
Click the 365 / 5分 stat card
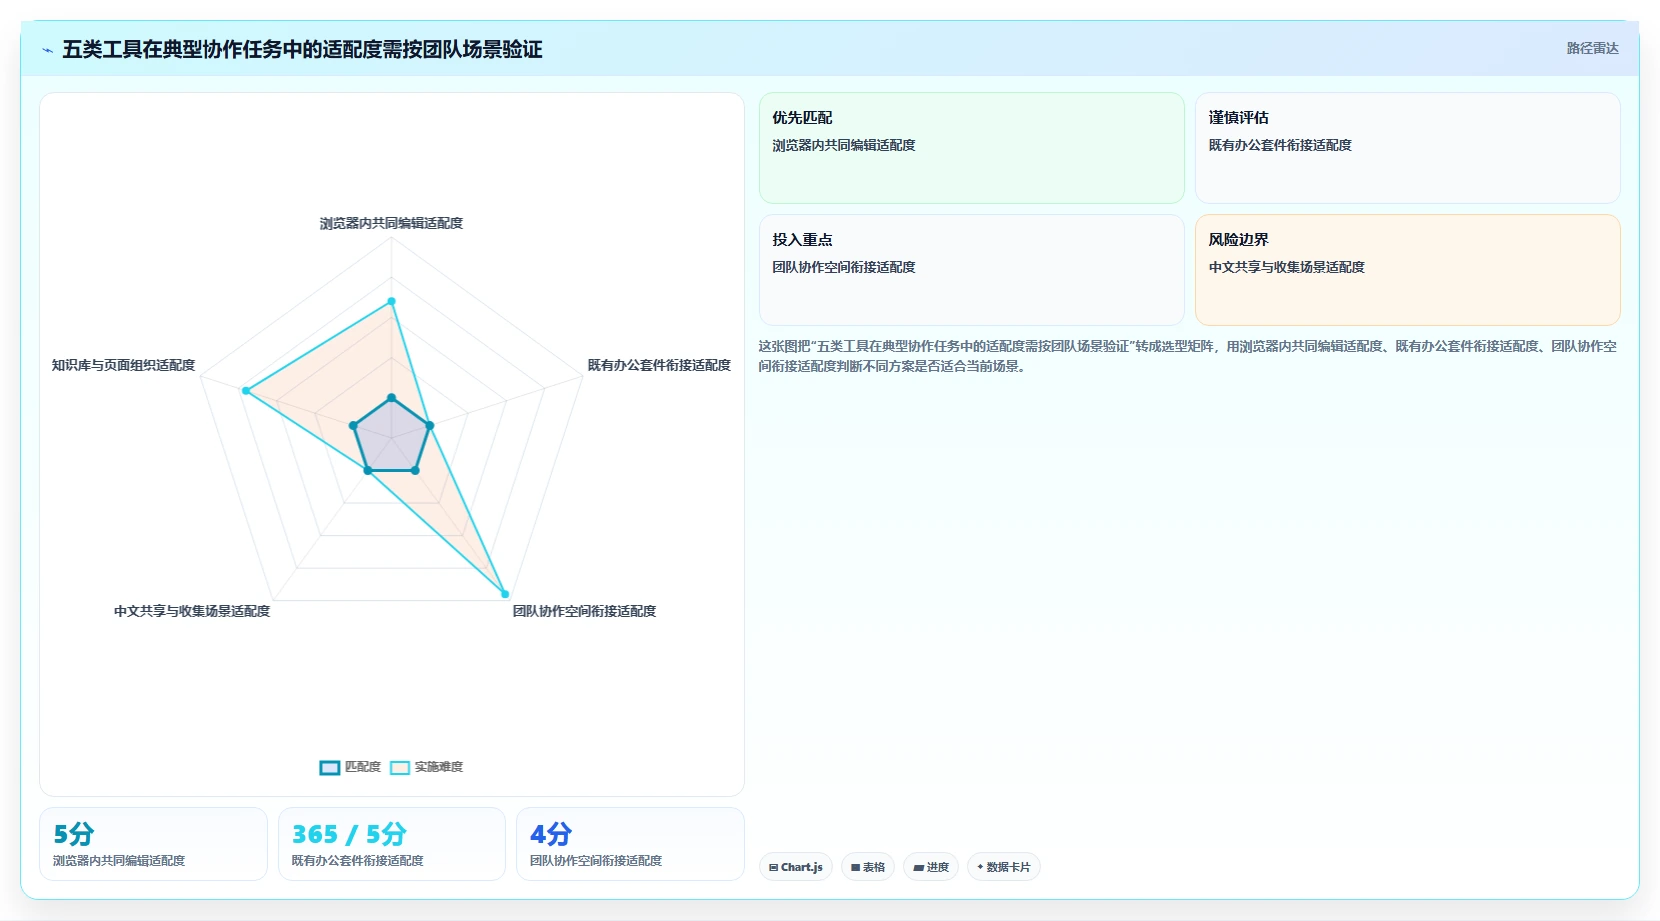click(392, 844)
